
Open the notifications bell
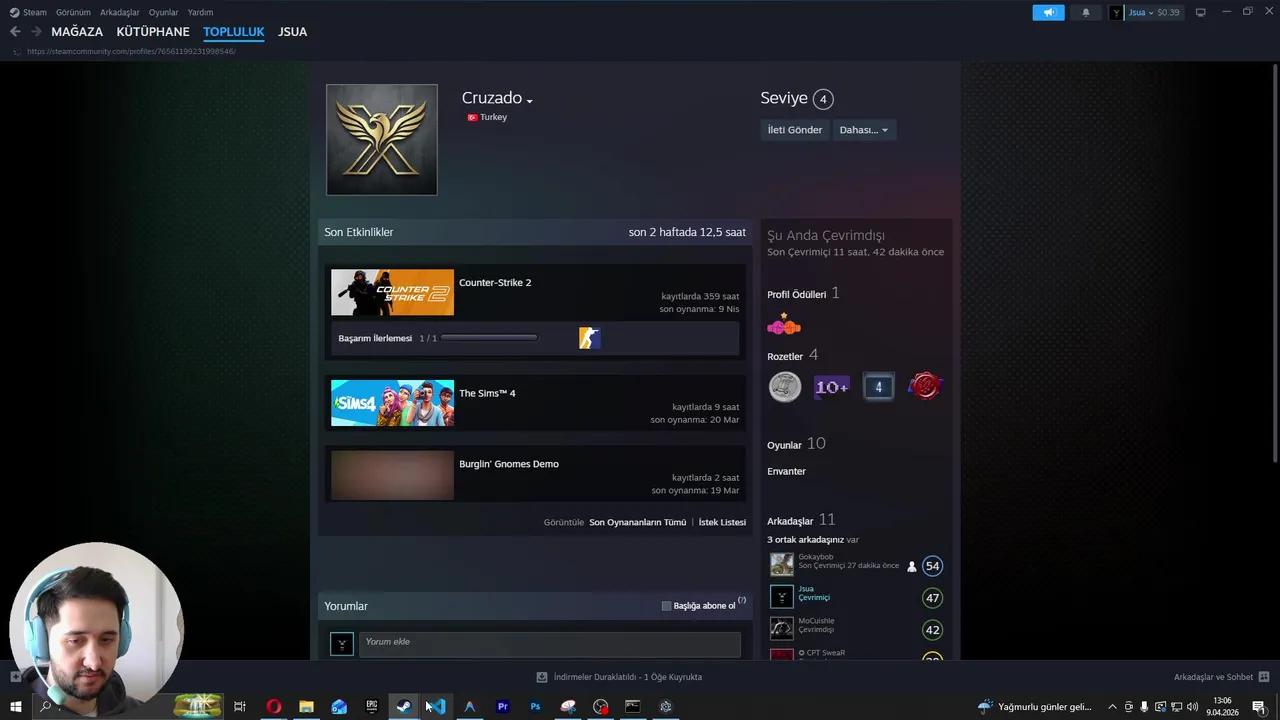click(x=1086, y=12)
